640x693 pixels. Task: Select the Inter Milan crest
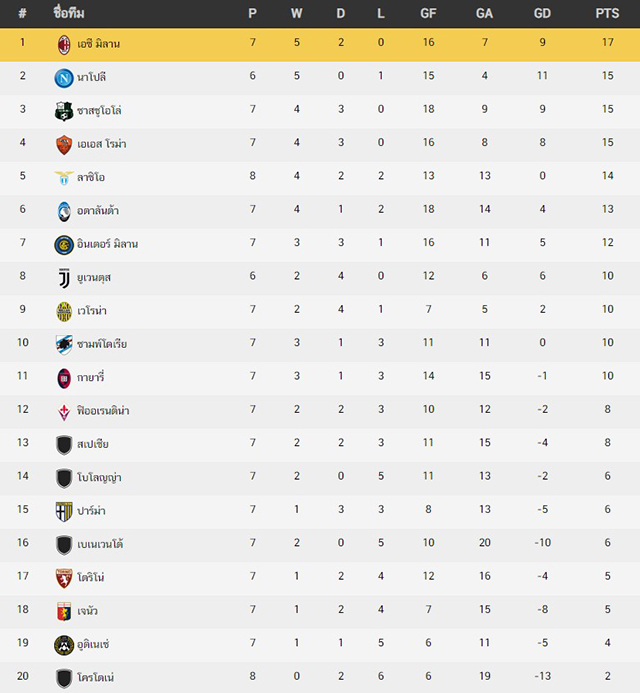(x=64, y=245)
